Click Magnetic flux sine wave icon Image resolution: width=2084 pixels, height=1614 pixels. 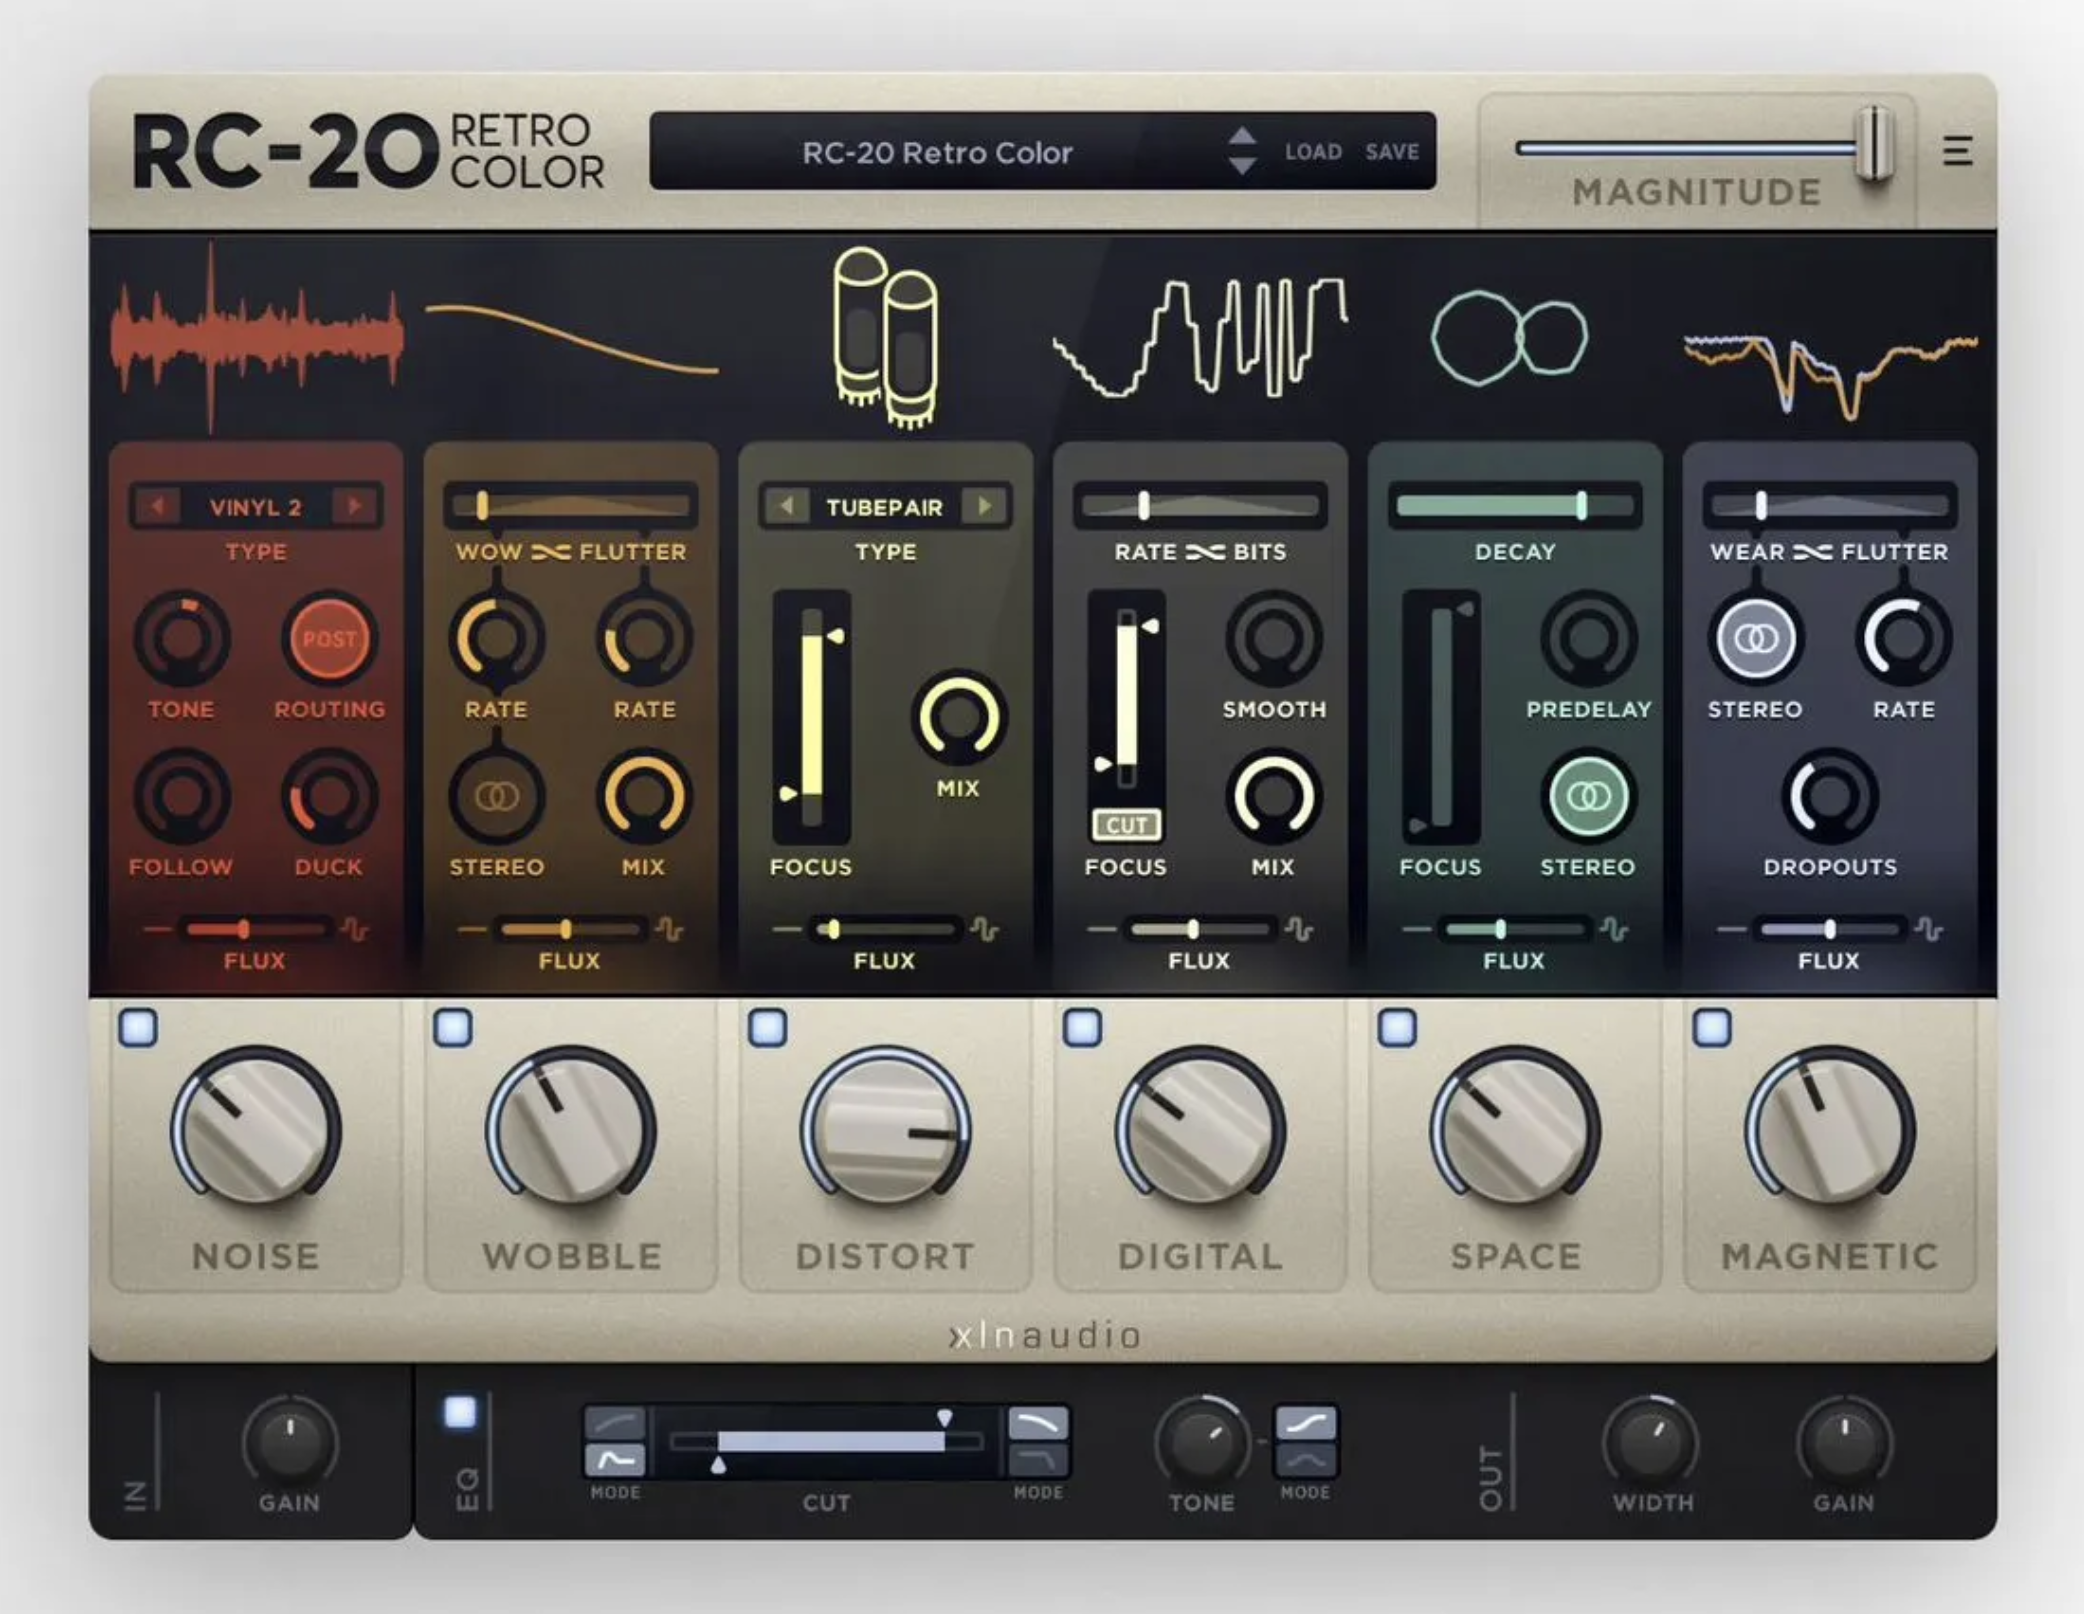(x=1928, y=929)
